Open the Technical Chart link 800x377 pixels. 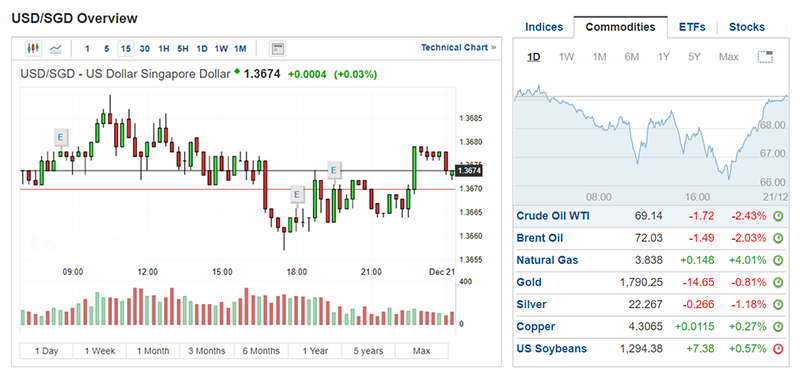458,47
